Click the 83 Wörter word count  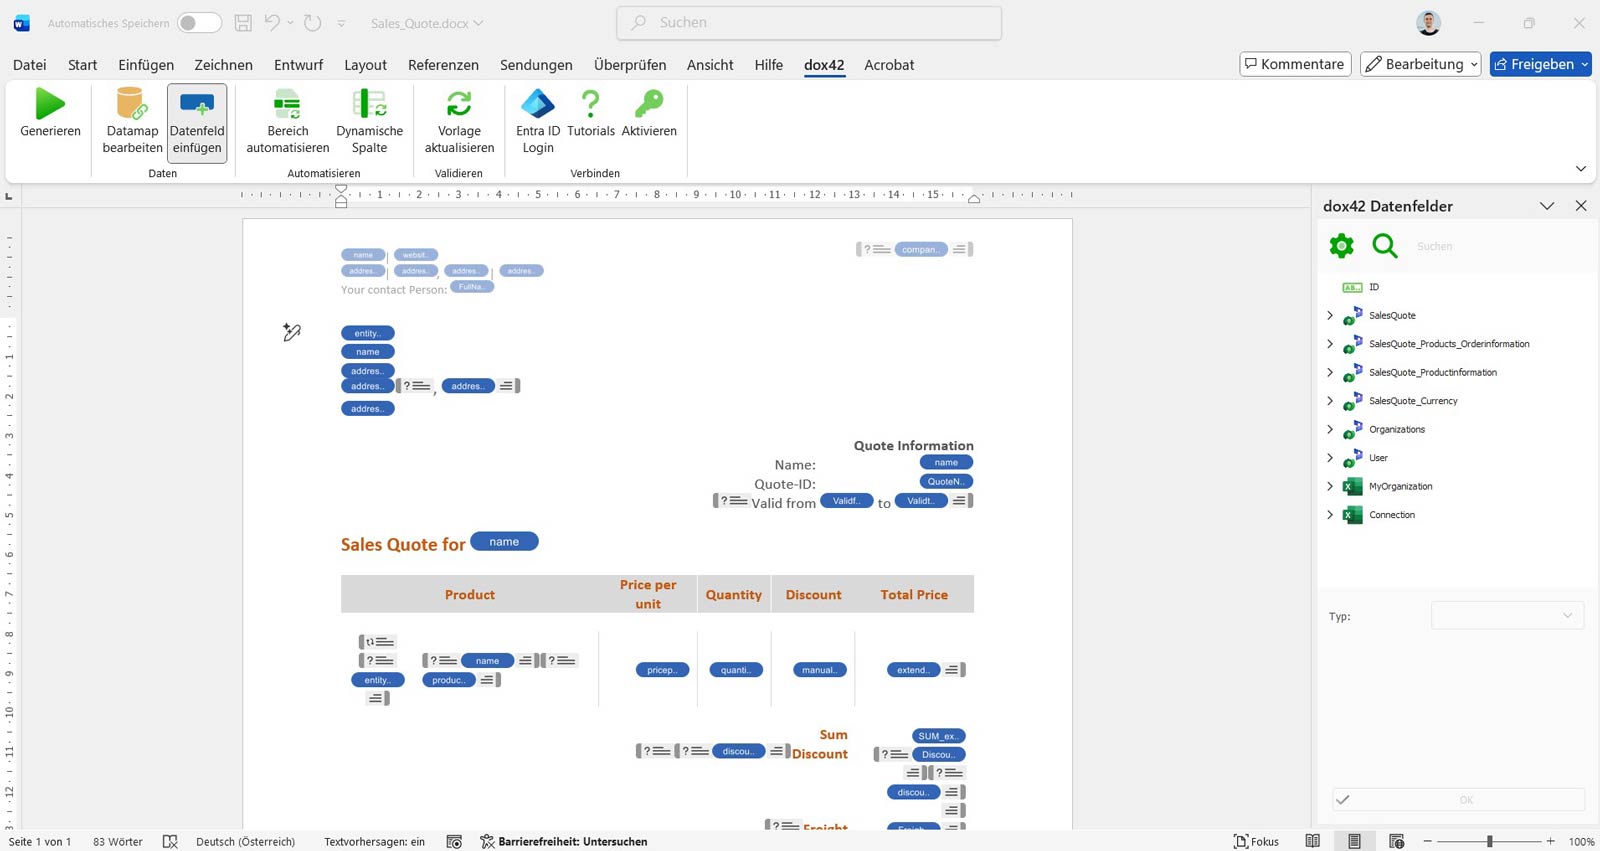pyautogui.click(x=118, y=842)
